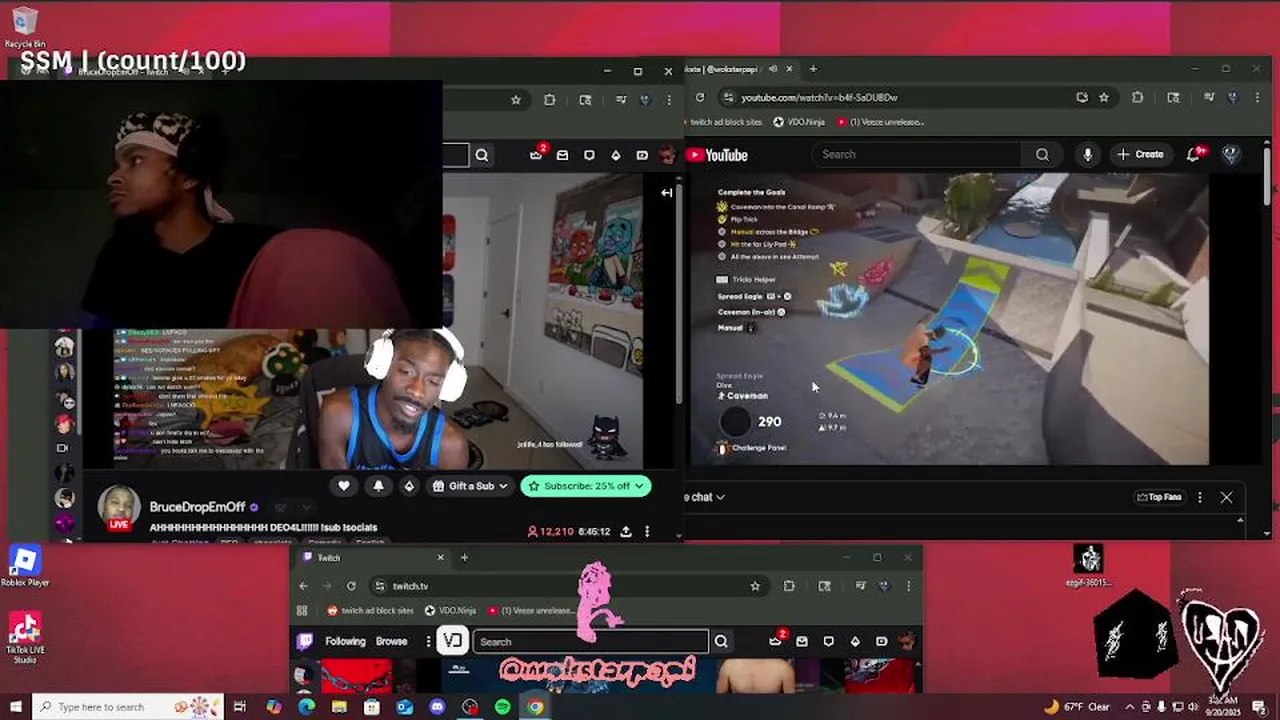Click the search magnifier in lower Twitch window
Viewport: 1280px width, 720px height.
(x=720, y=641)
